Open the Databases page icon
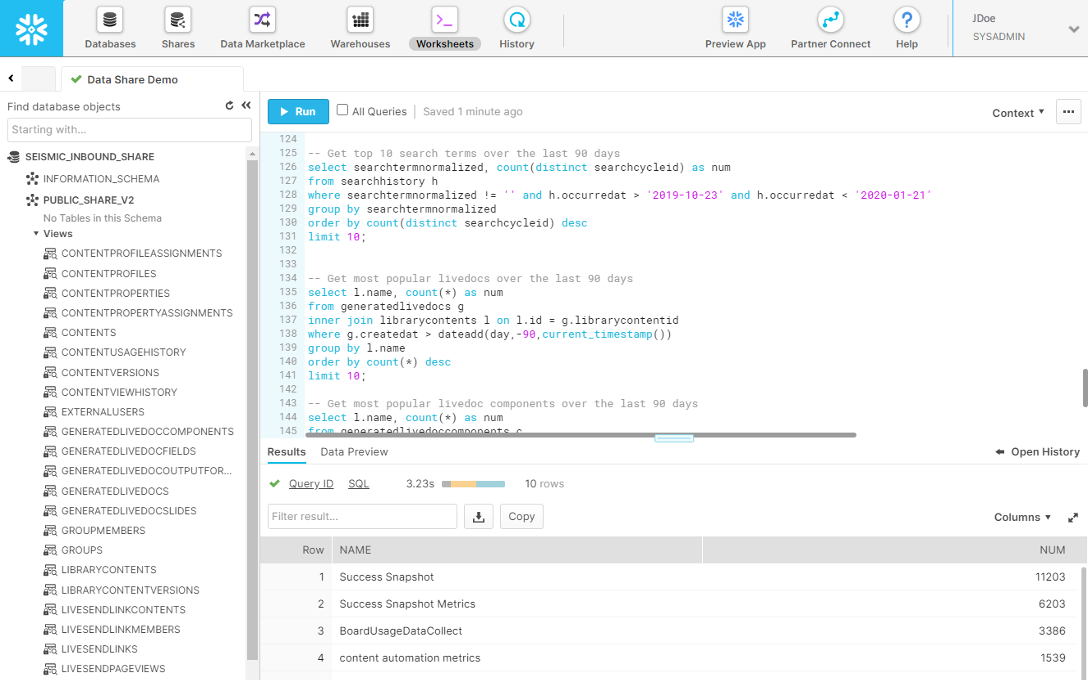This screenshot has width=1088, height=680. (x=110, y=20)
